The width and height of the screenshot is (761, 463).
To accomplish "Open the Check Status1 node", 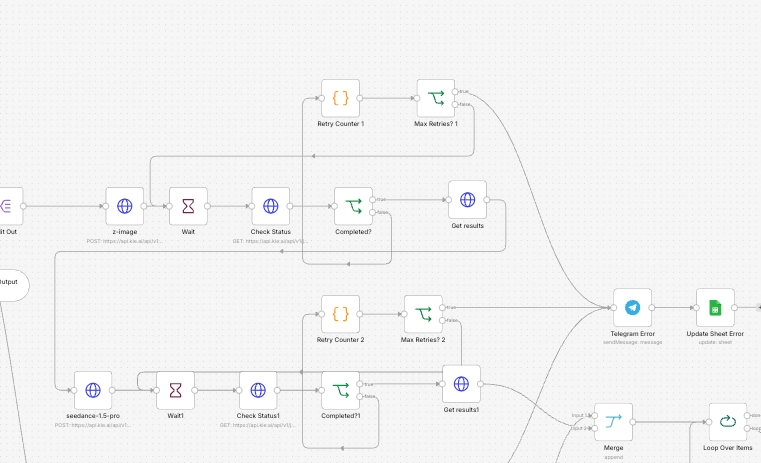I will coord(258,390).
